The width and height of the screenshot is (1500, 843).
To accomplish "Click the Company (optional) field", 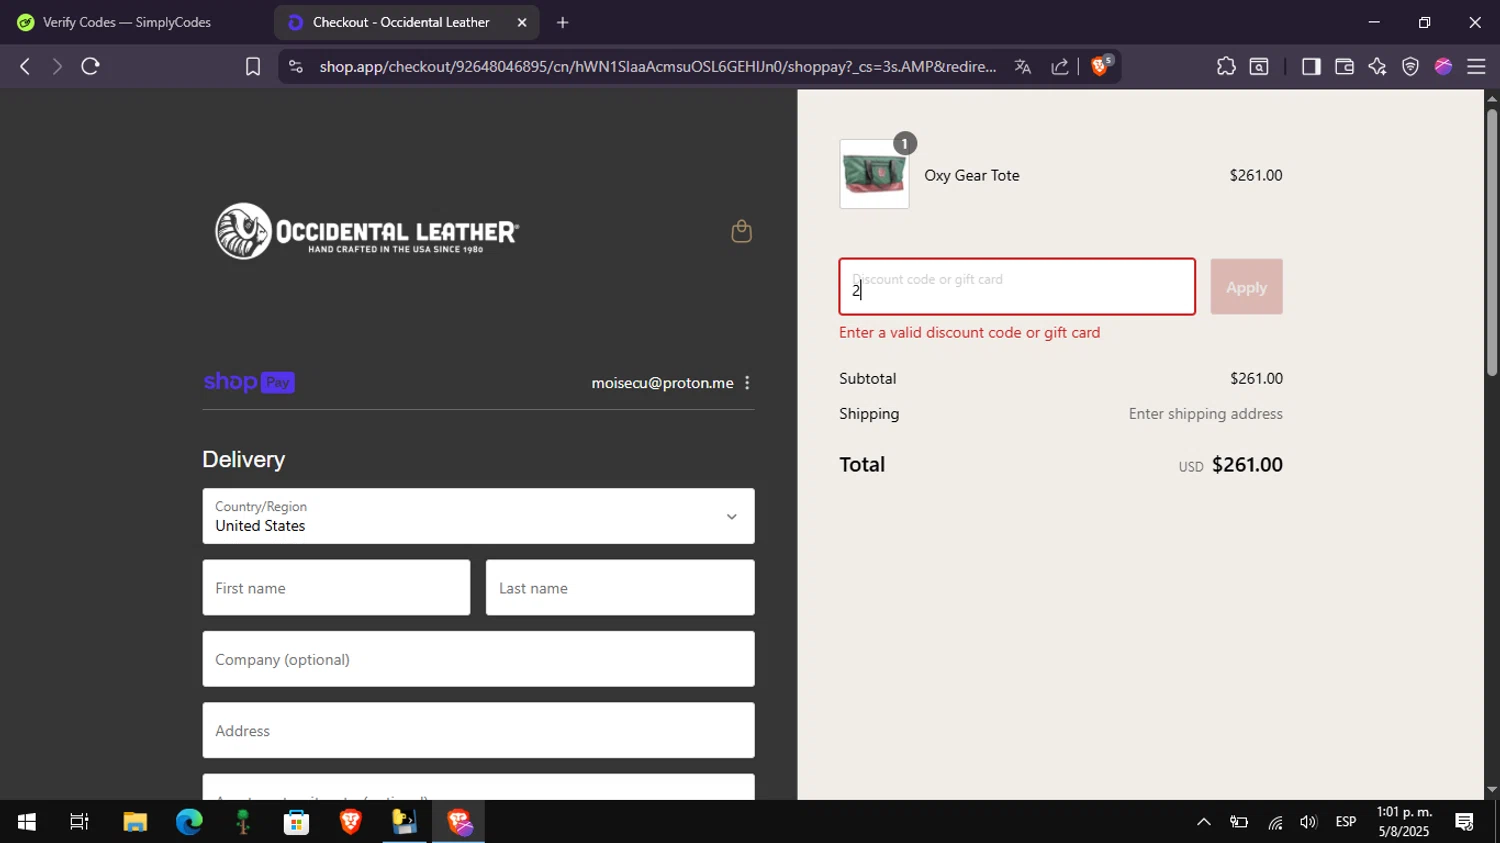I will (478, 659).
